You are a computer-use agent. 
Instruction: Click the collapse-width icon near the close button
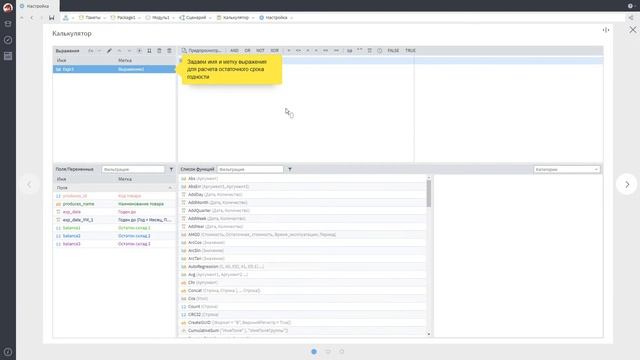click(606, 30)
